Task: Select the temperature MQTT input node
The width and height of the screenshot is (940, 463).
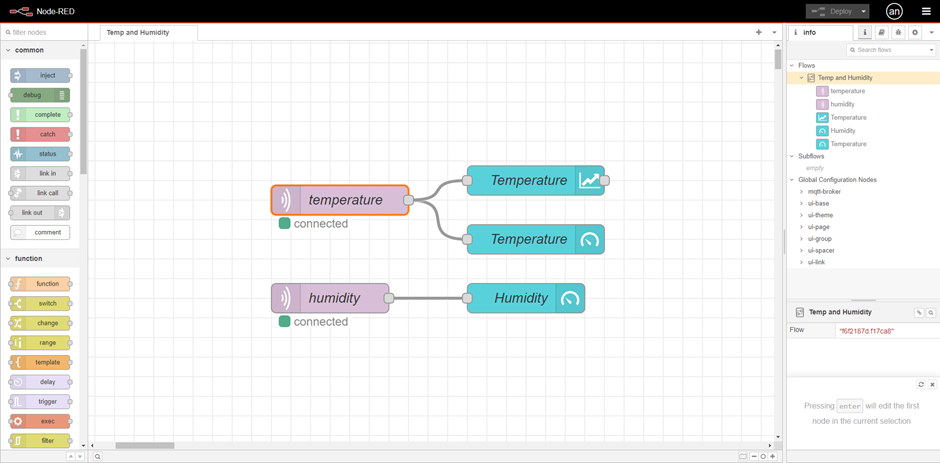Action: coord(340,200)
